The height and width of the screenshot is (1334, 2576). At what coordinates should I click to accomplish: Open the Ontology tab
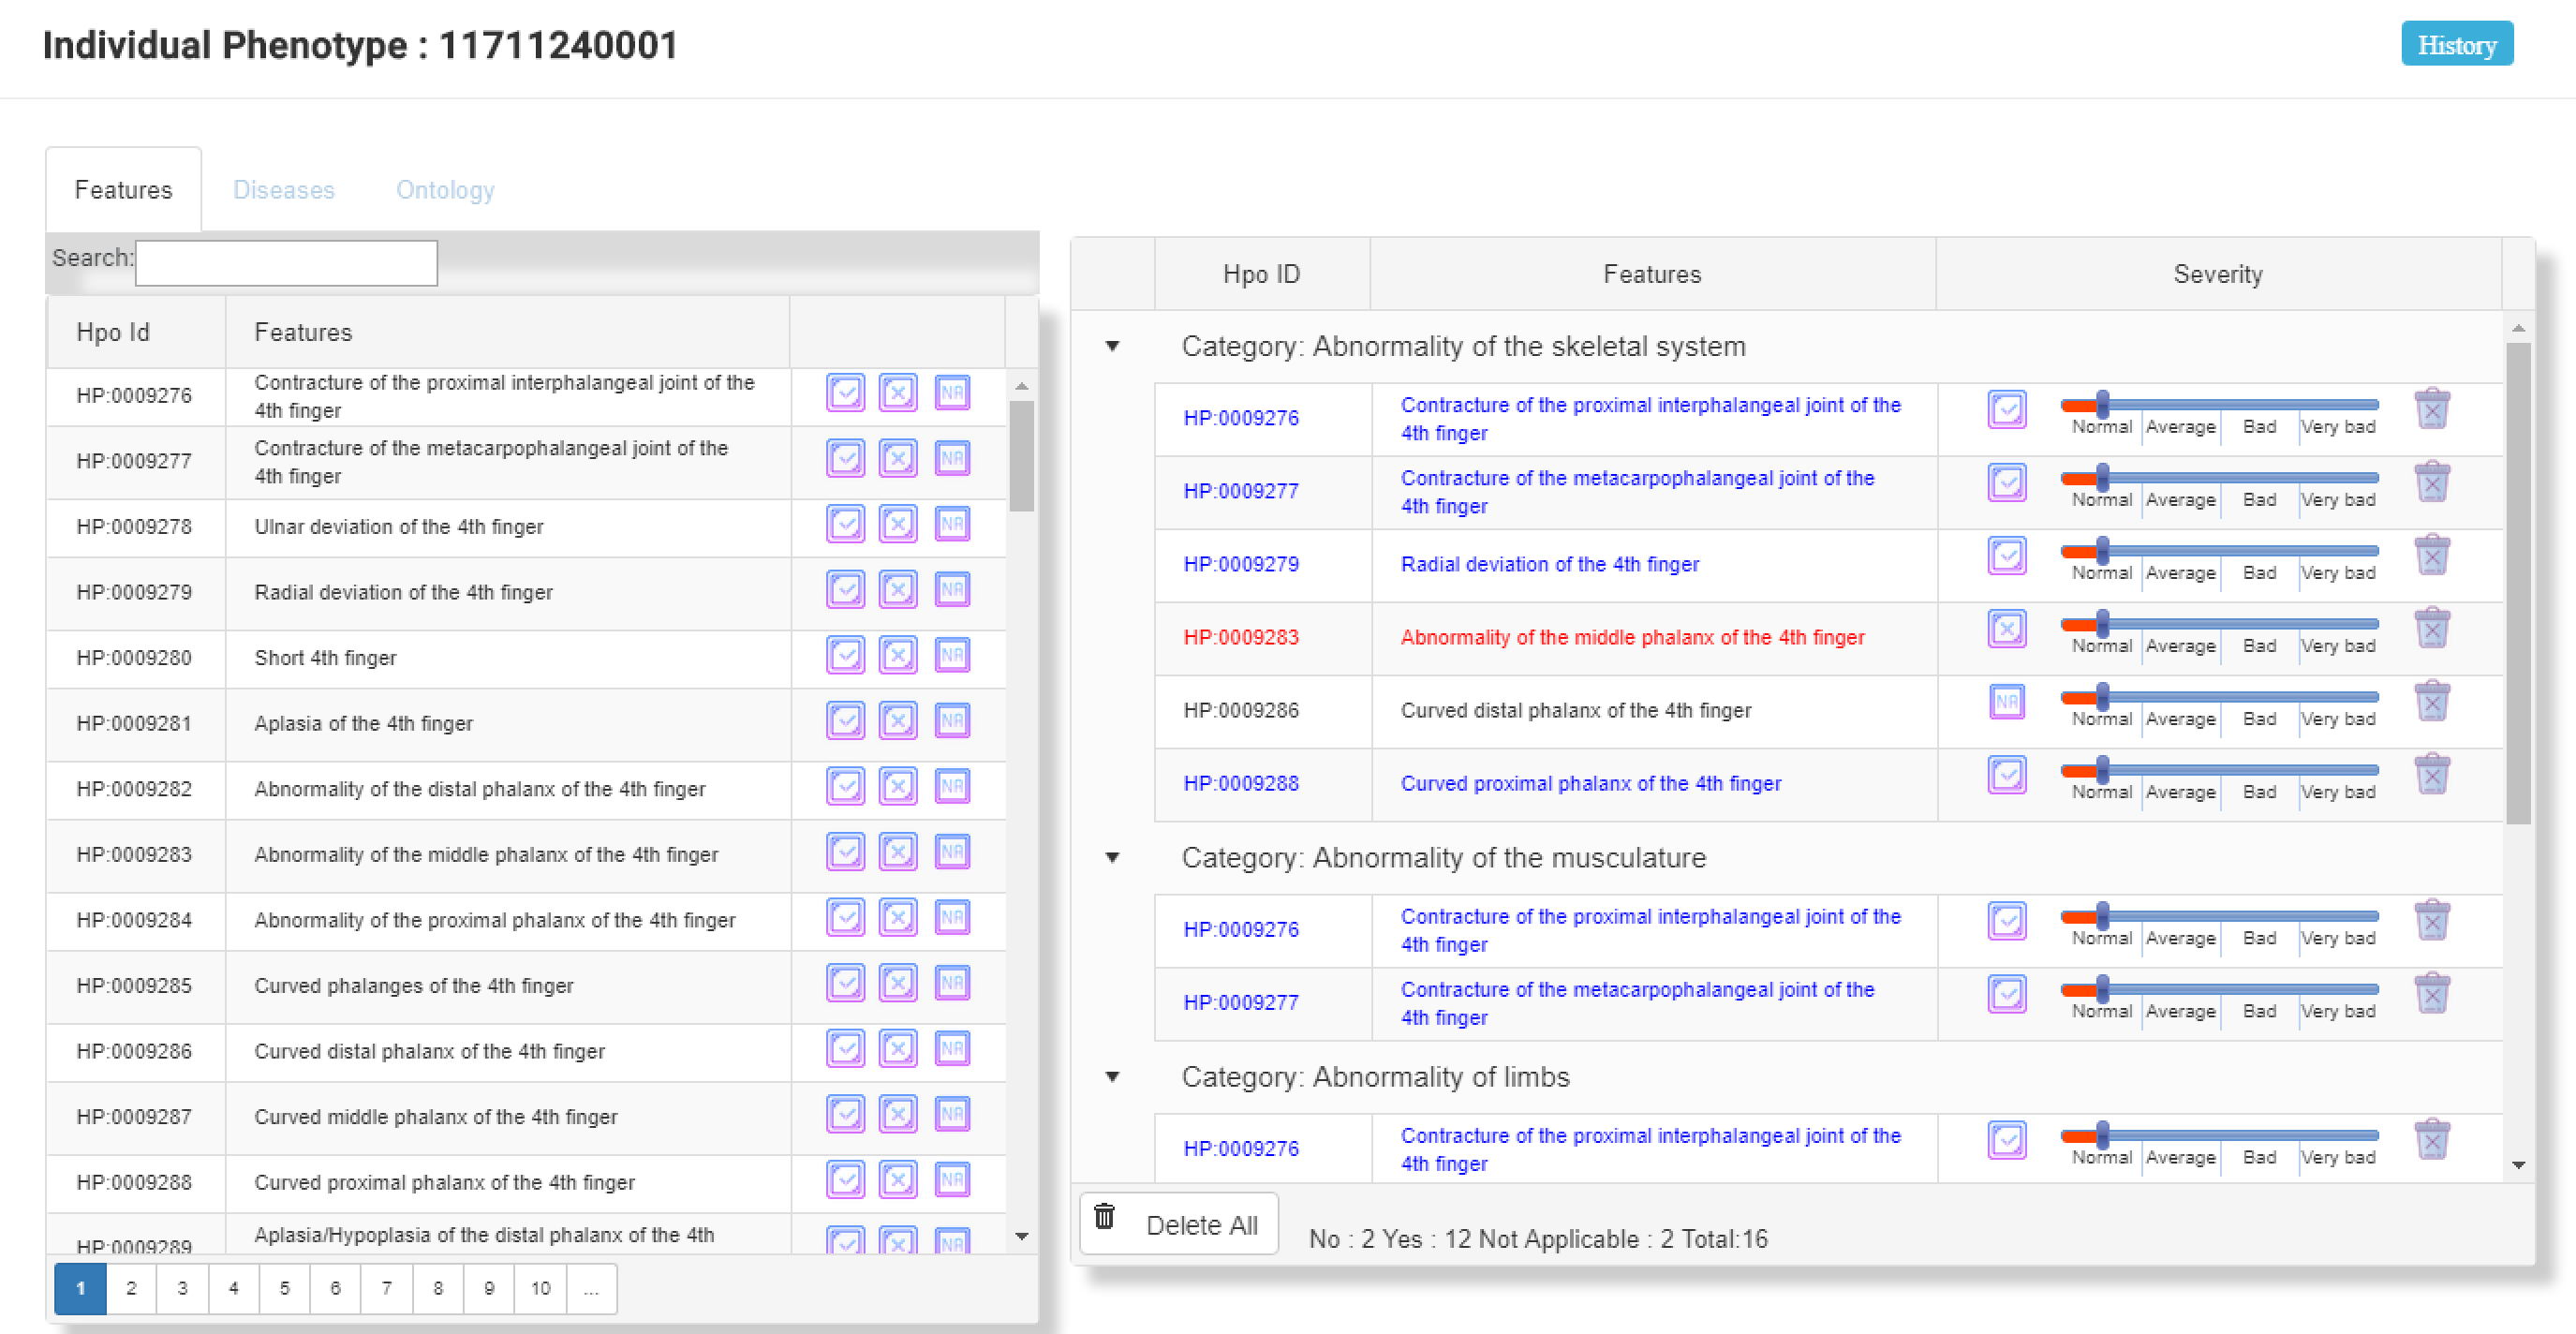coord(445,190)
